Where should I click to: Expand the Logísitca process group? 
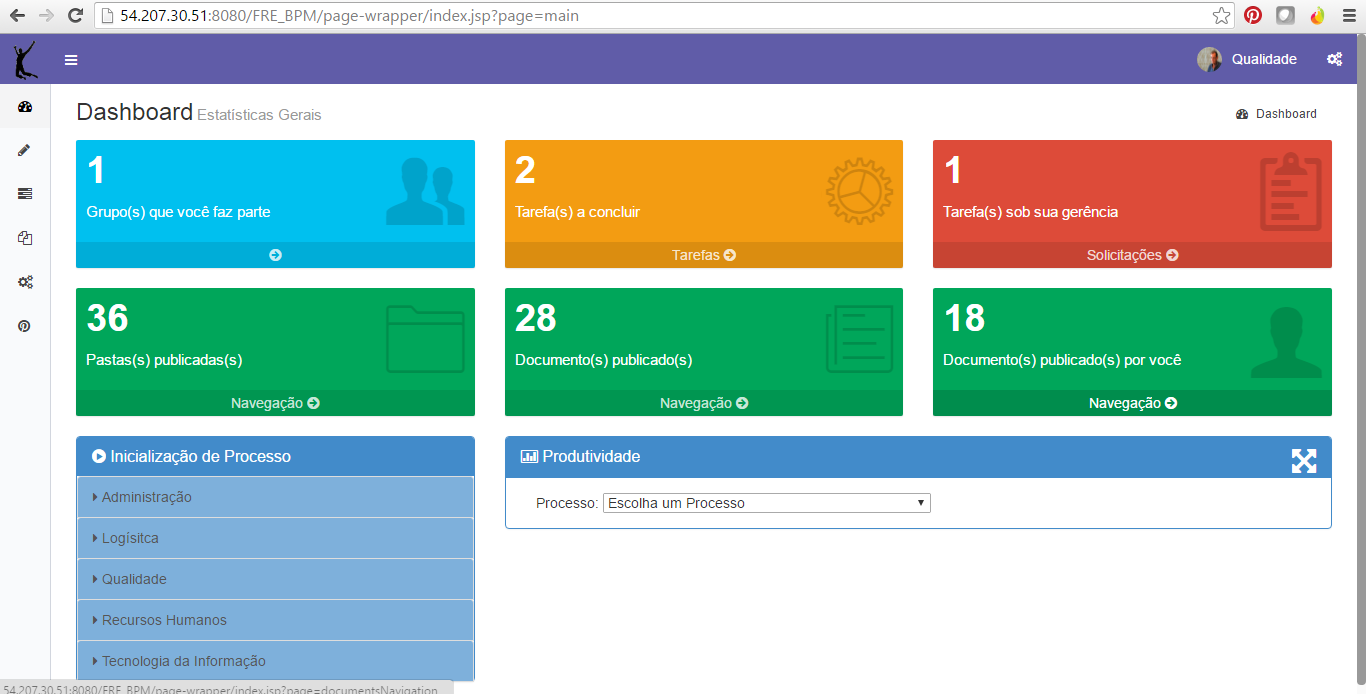point(275,538)
